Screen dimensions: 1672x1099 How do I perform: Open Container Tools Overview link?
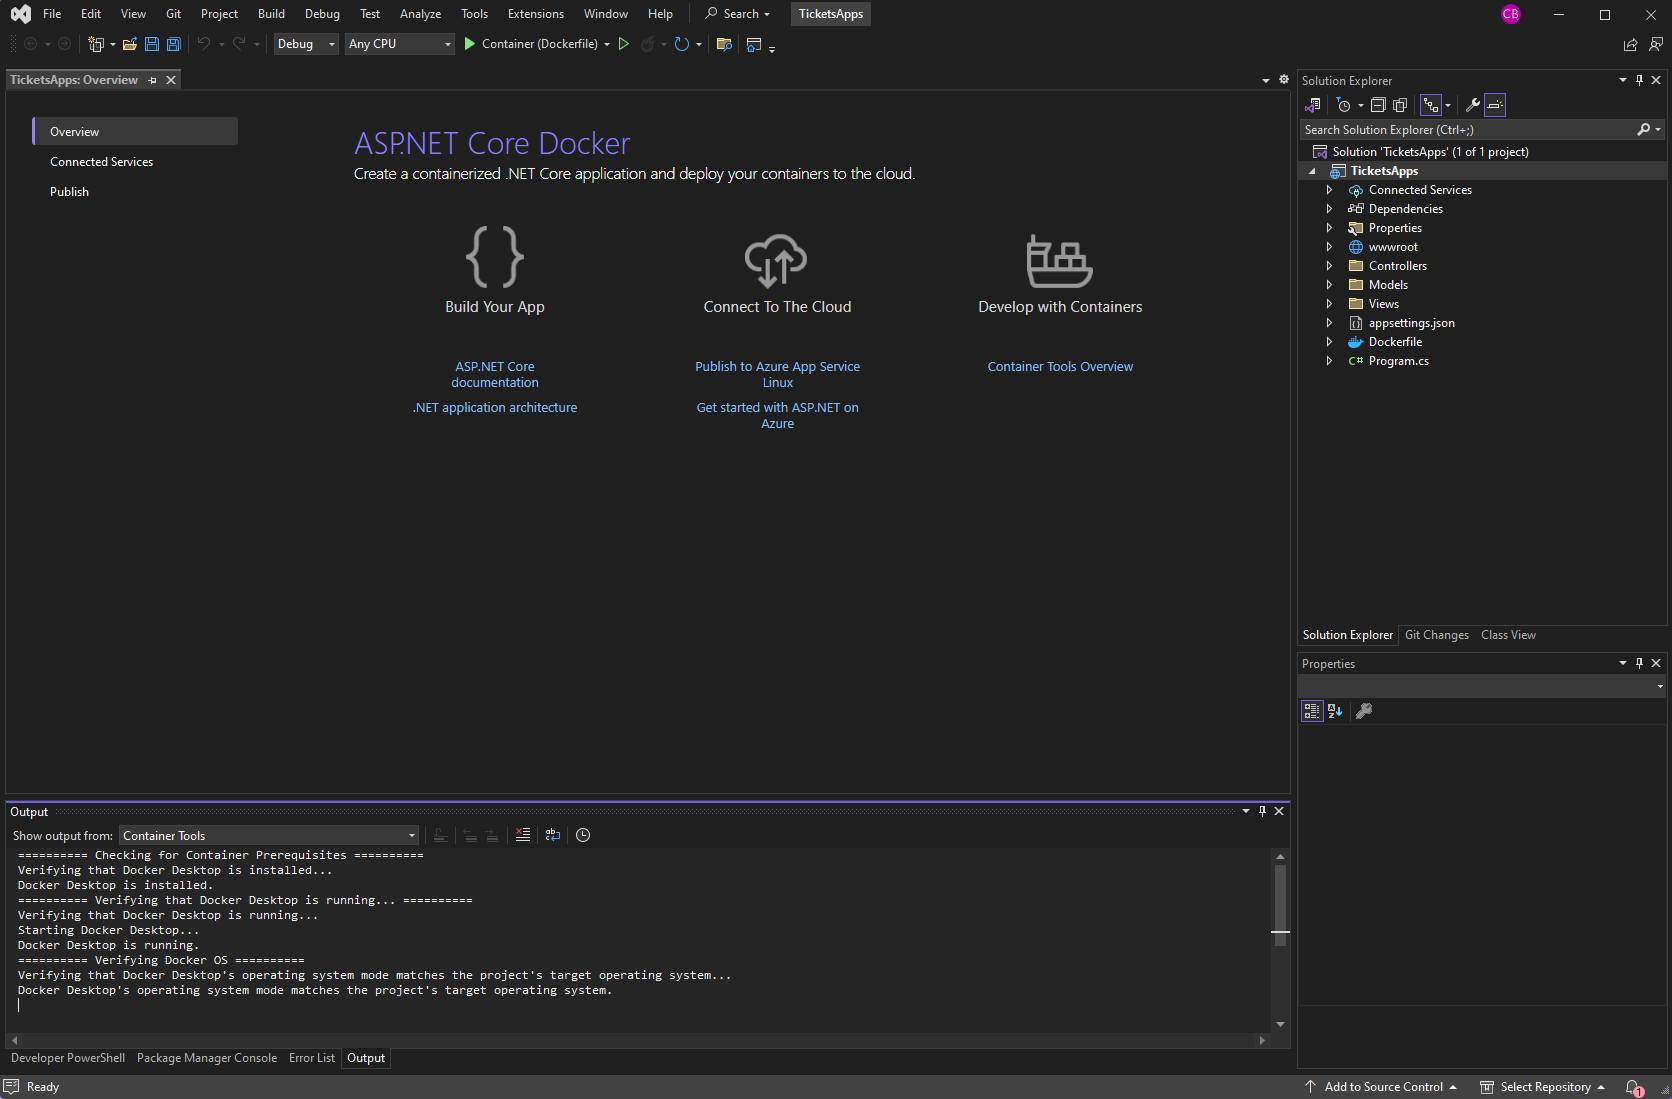pyautogui.click(x=1060, y=367)
